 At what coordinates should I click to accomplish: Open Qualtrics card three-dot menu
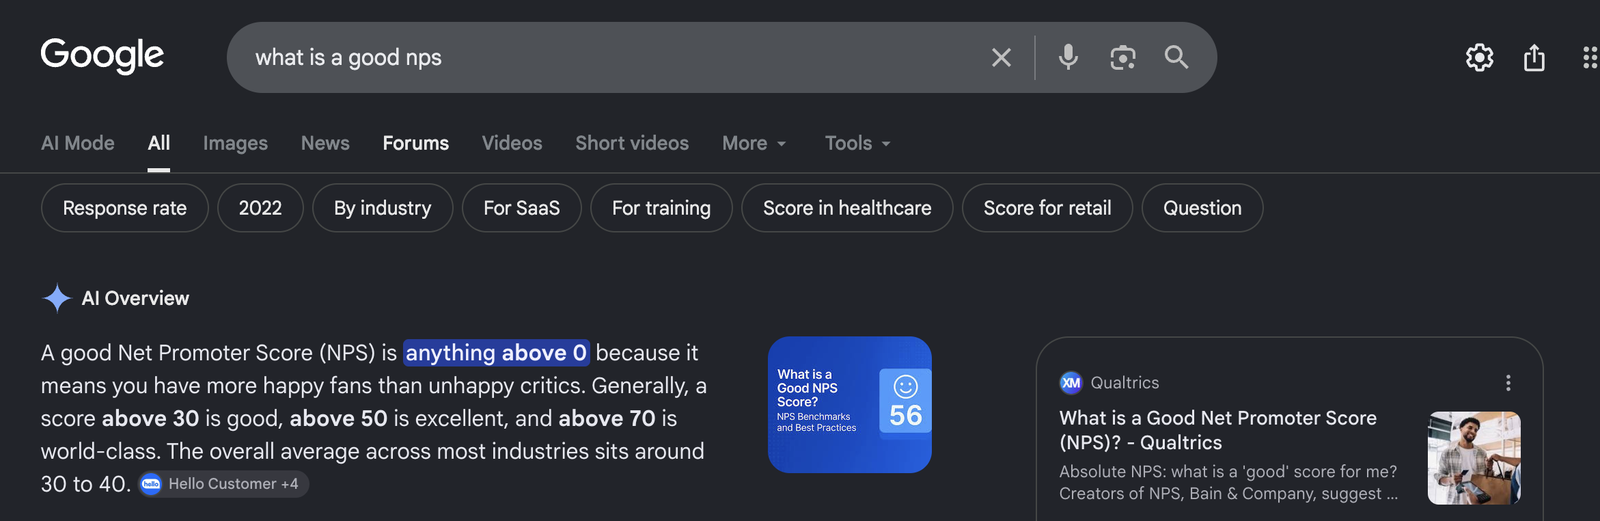1508,383
